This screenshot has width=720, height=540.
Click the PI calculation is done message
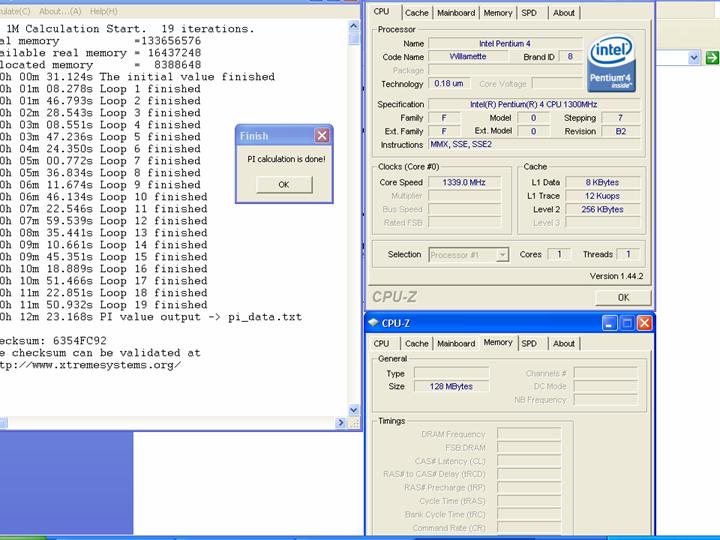tap(286, 159)
